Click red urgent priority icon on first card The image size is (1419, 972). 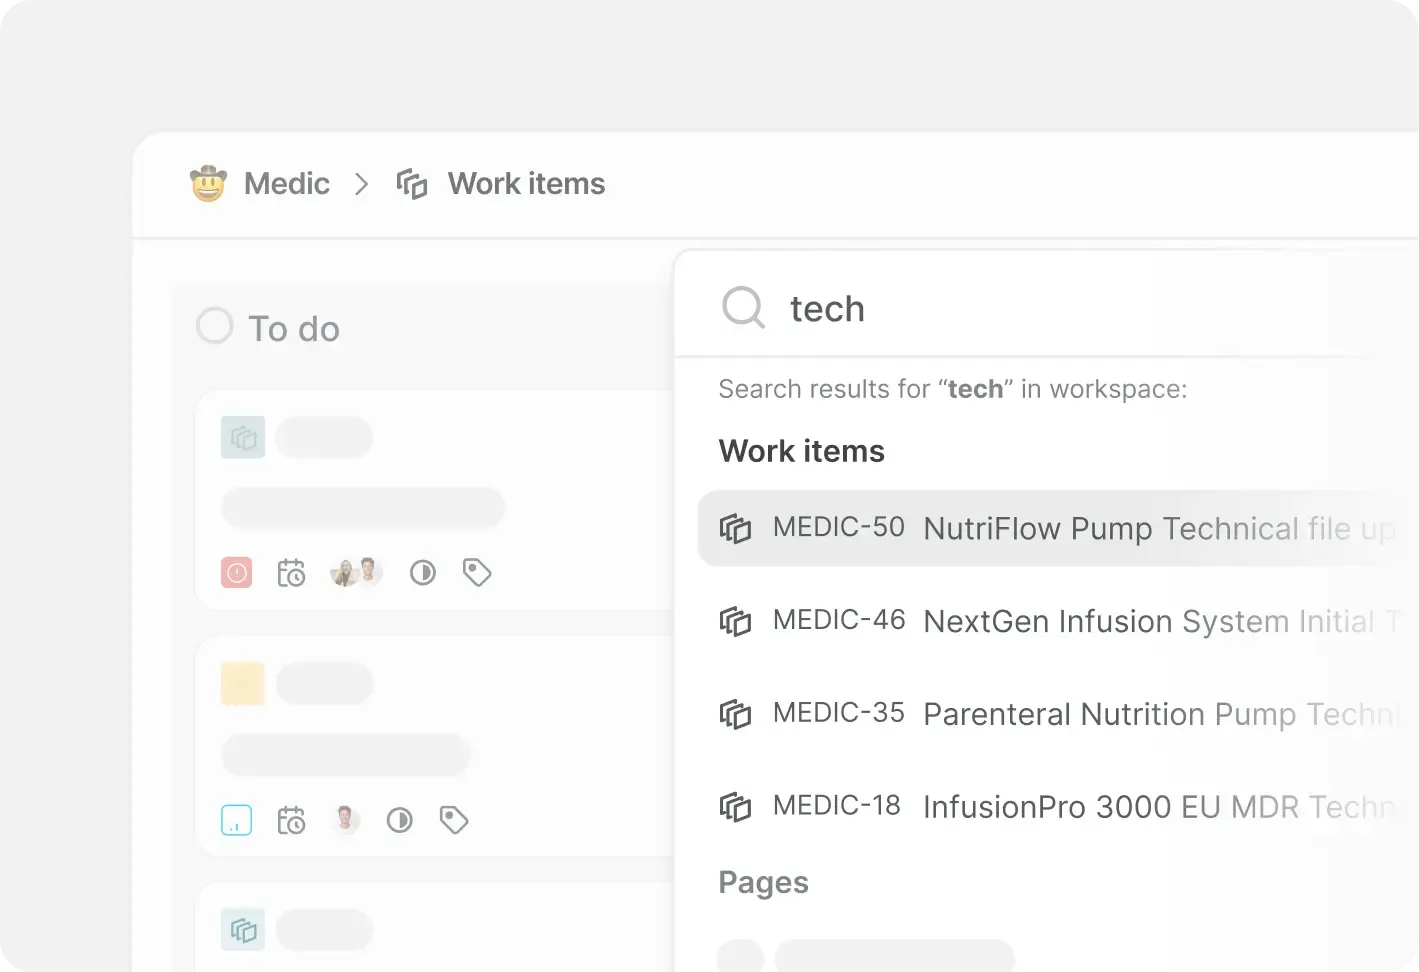[x=236, y=573]
